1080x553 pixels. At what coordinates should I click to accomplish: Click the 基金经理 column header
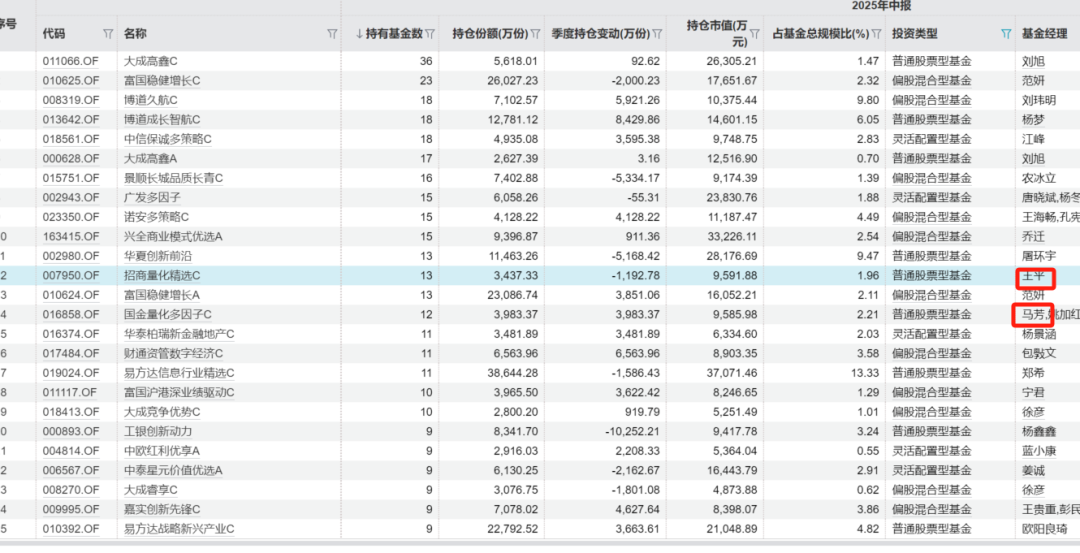click(x=1044, y=33)
